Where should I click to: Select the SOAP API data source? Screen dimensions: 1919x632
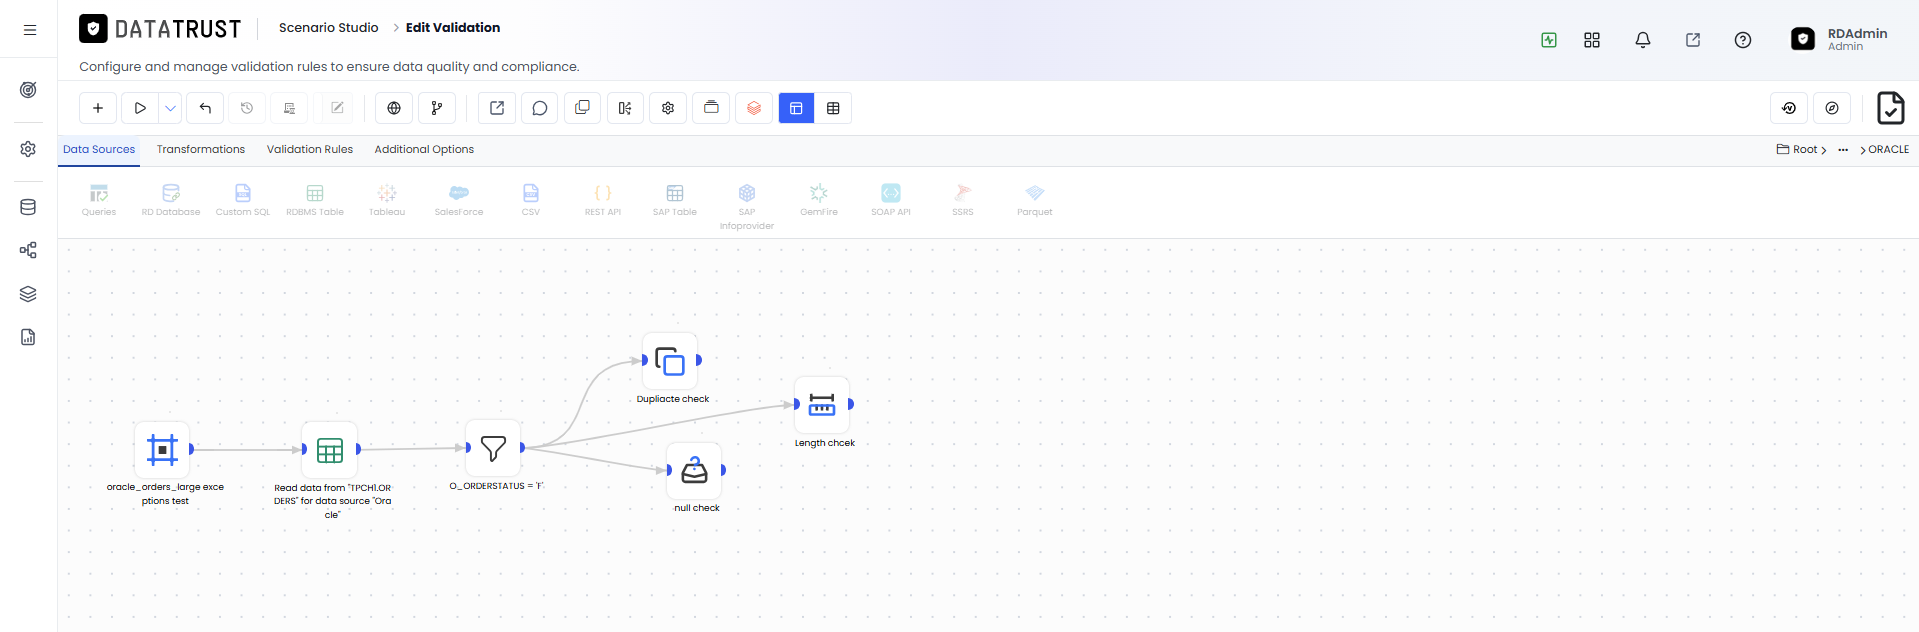point(891,200)
